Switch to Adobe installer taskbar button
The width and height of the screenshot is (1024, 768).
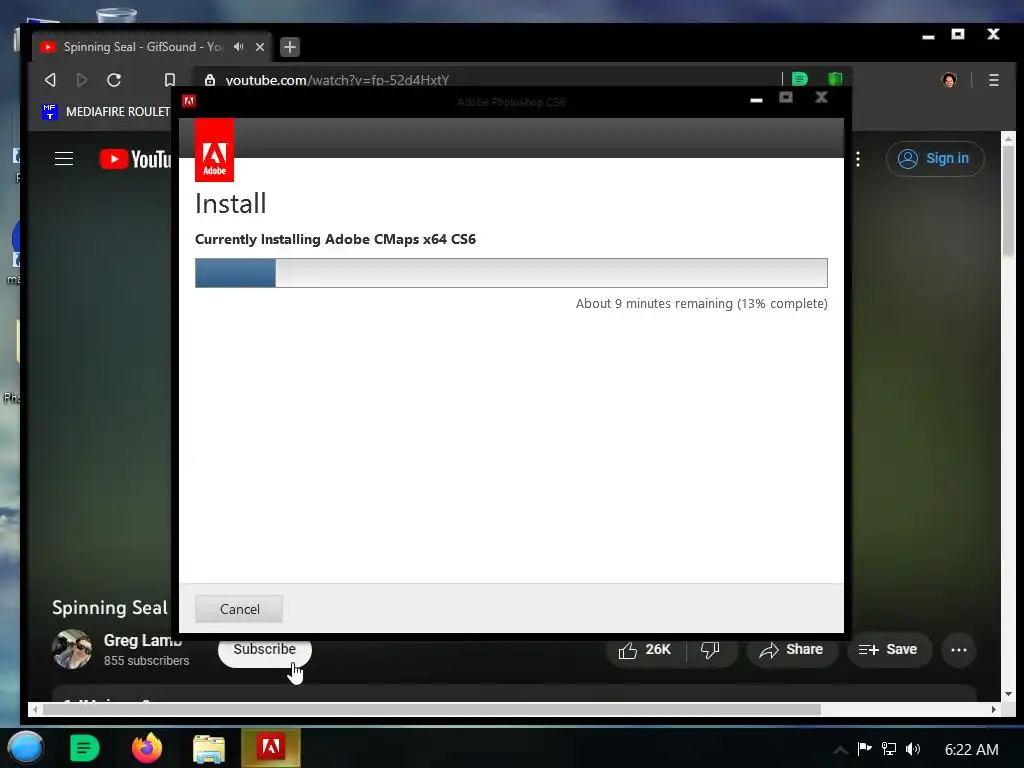click(x=271, y=747)
